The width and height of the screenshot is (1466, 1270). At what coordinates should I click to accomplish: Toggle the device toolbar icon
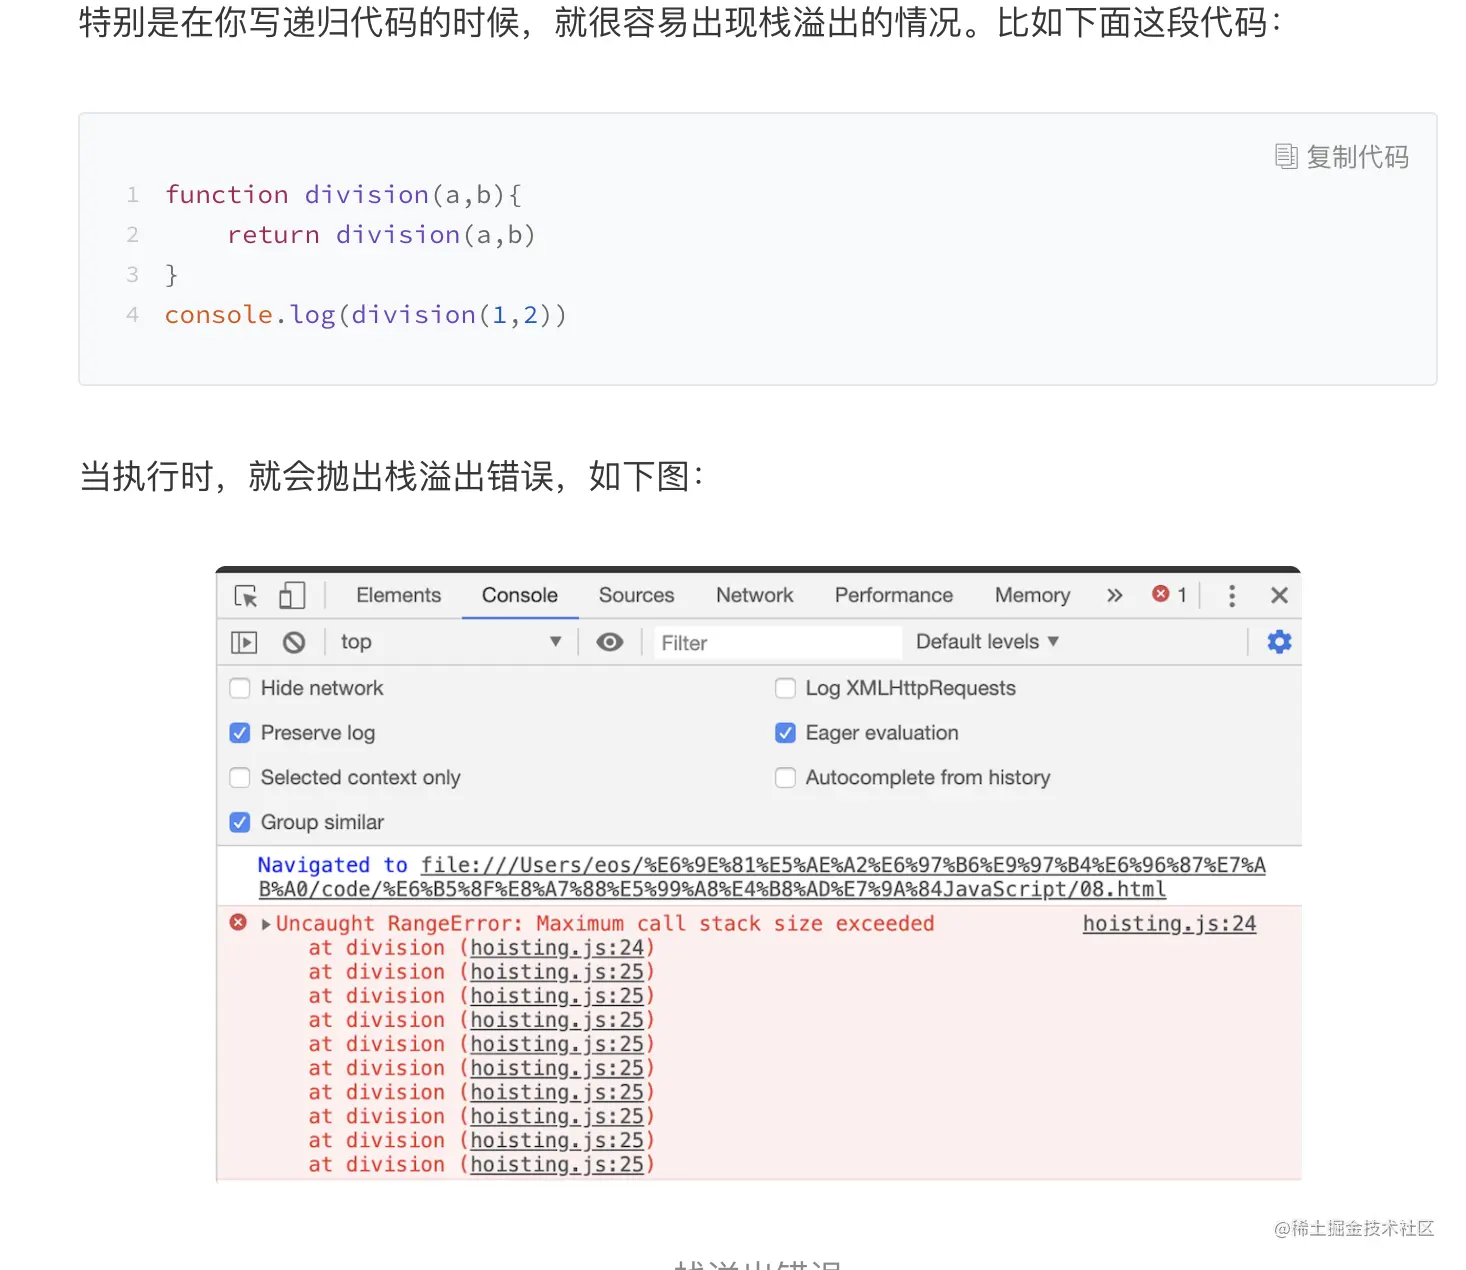291,595
